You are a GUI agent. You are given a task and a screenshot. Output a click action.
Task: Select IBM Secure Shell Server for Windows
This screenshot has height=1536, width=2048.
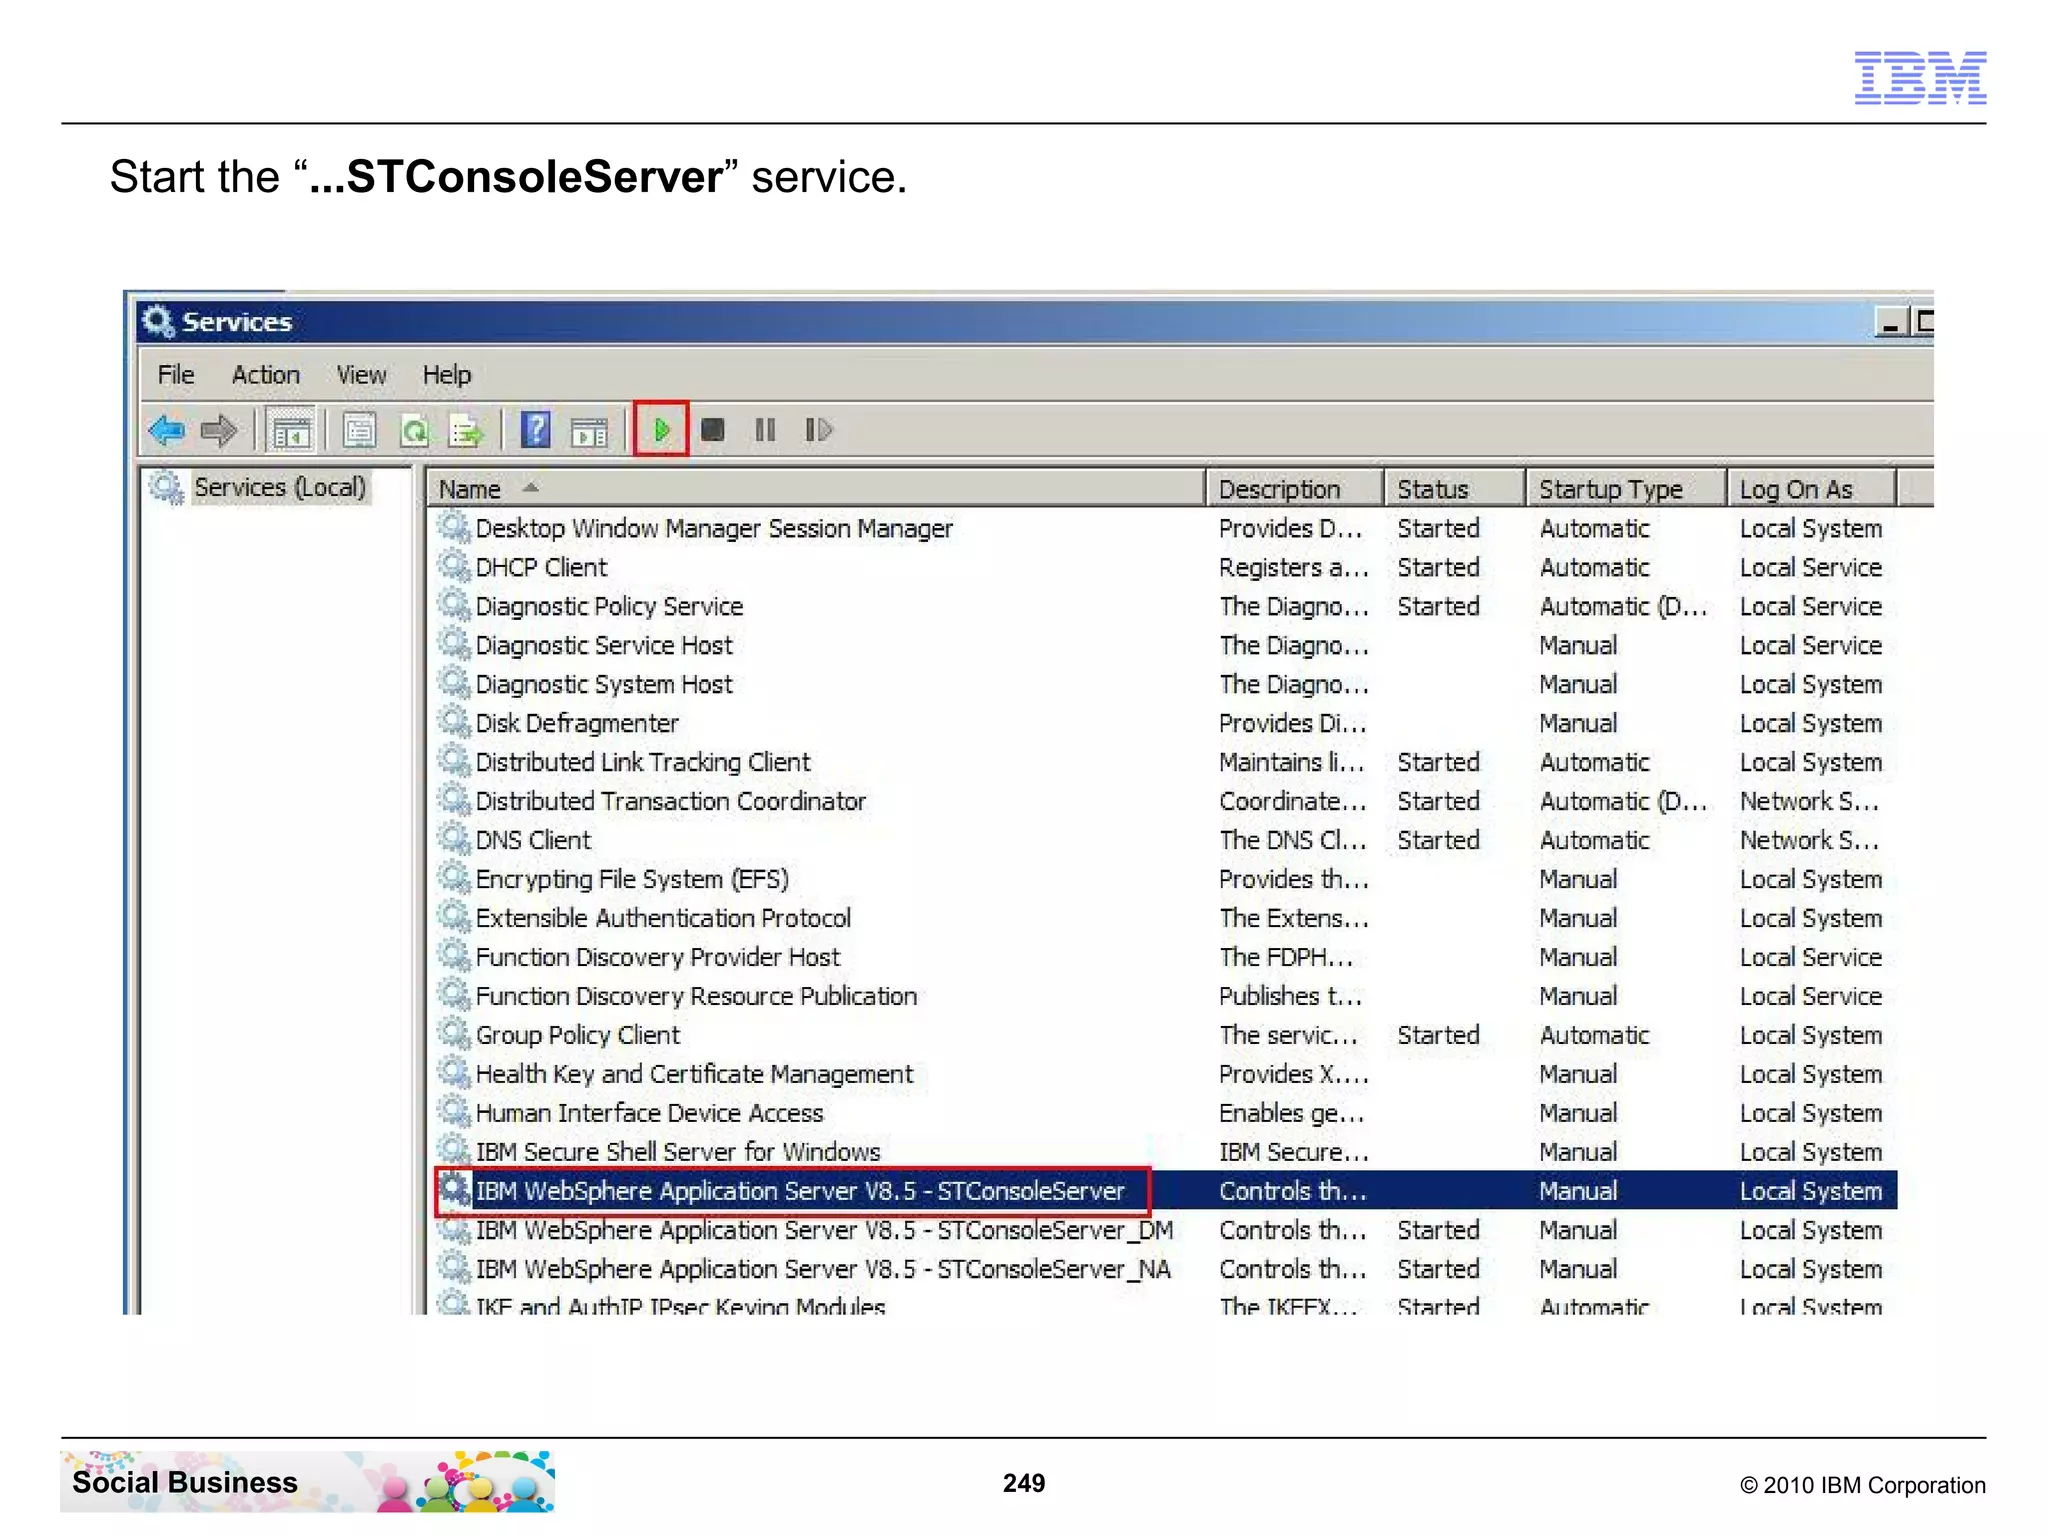point(1165,1152)
